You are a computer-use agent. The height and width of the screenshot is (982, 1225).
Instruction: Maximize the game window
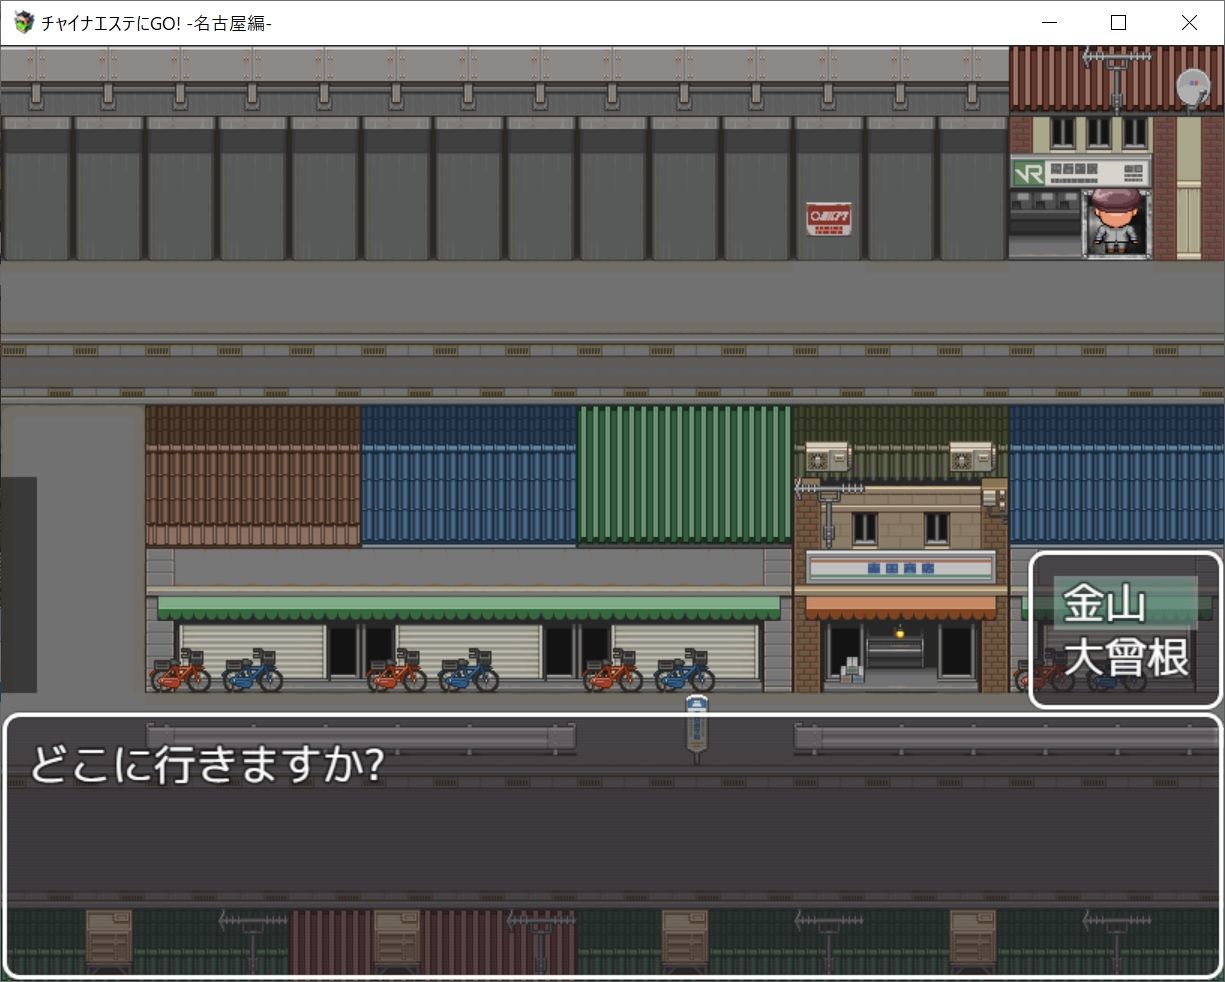pos(1118,22)
